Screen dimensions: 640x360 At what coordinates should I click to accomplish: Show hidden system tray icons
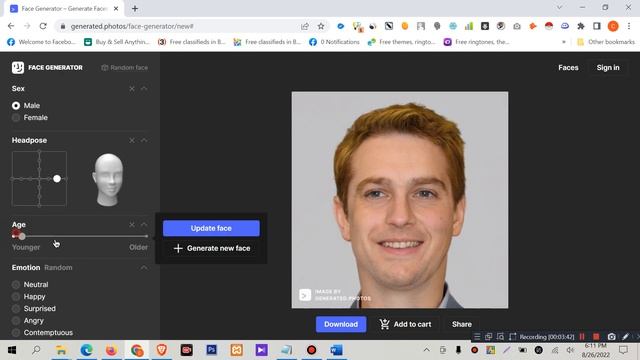(427, 350)
